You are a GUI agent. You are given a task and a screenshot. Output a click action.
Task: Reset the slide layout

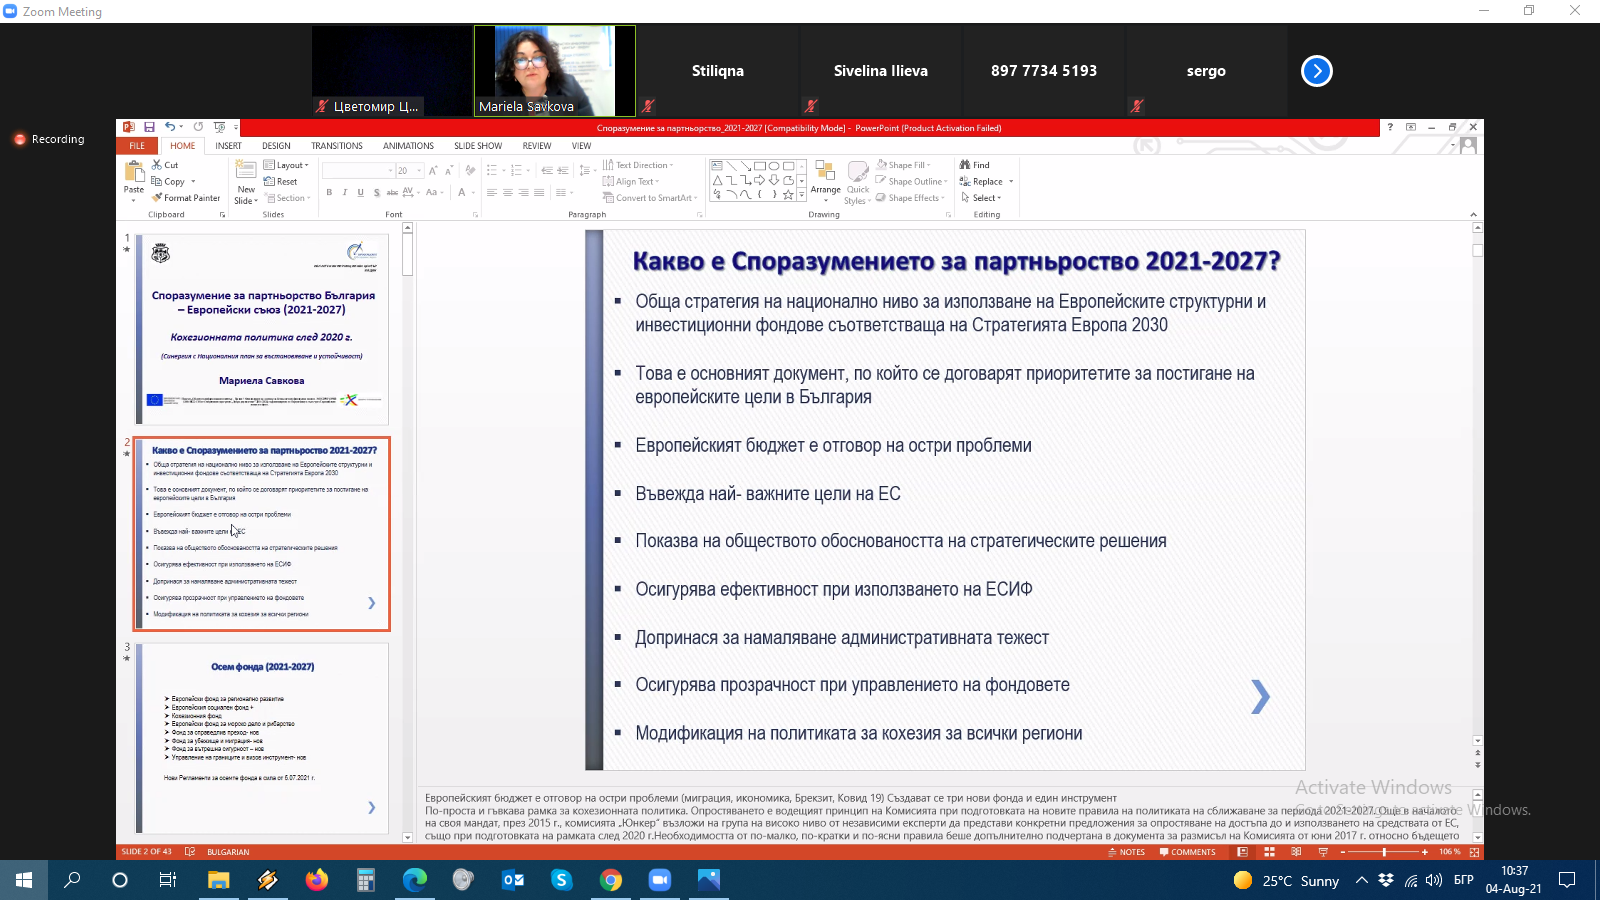pos(281,182)
